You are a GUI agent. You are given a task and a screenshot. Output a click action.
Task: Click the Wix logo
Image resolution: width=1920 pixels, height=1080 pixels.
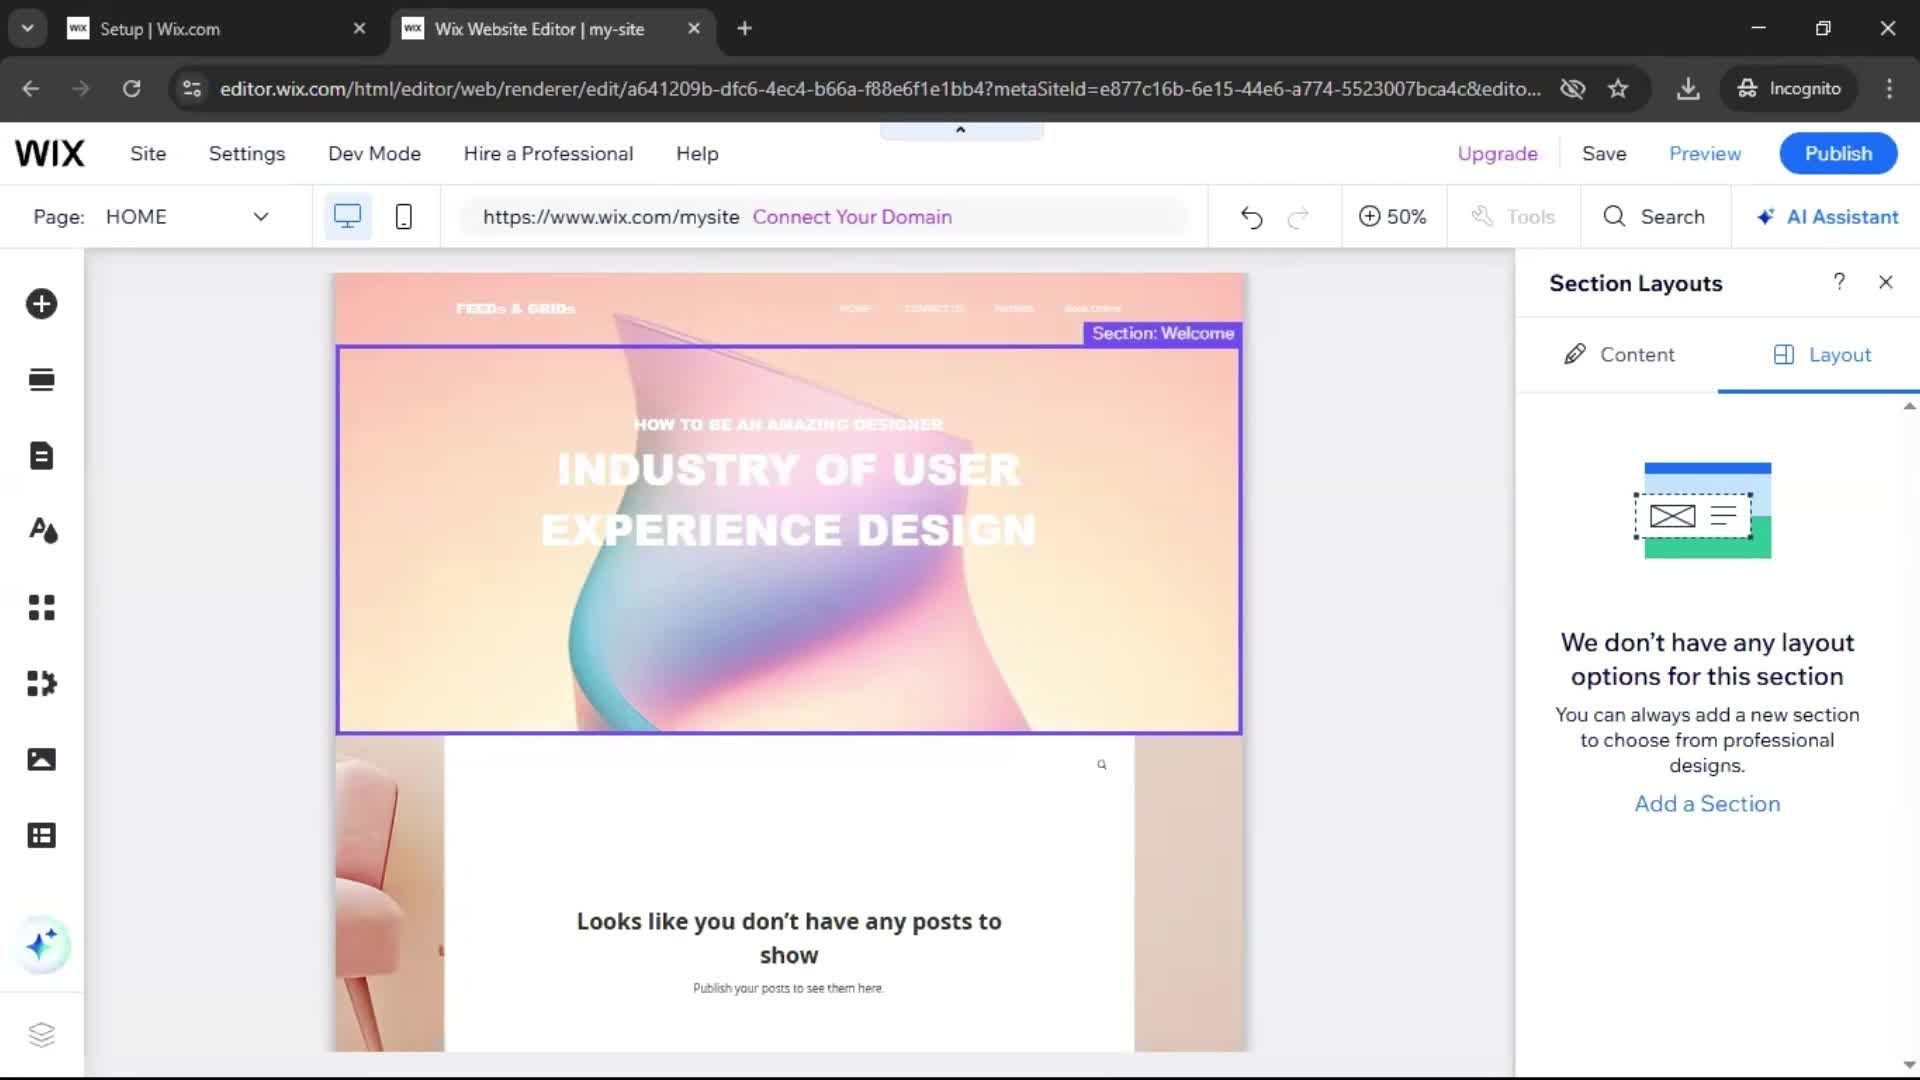point(50,154)
